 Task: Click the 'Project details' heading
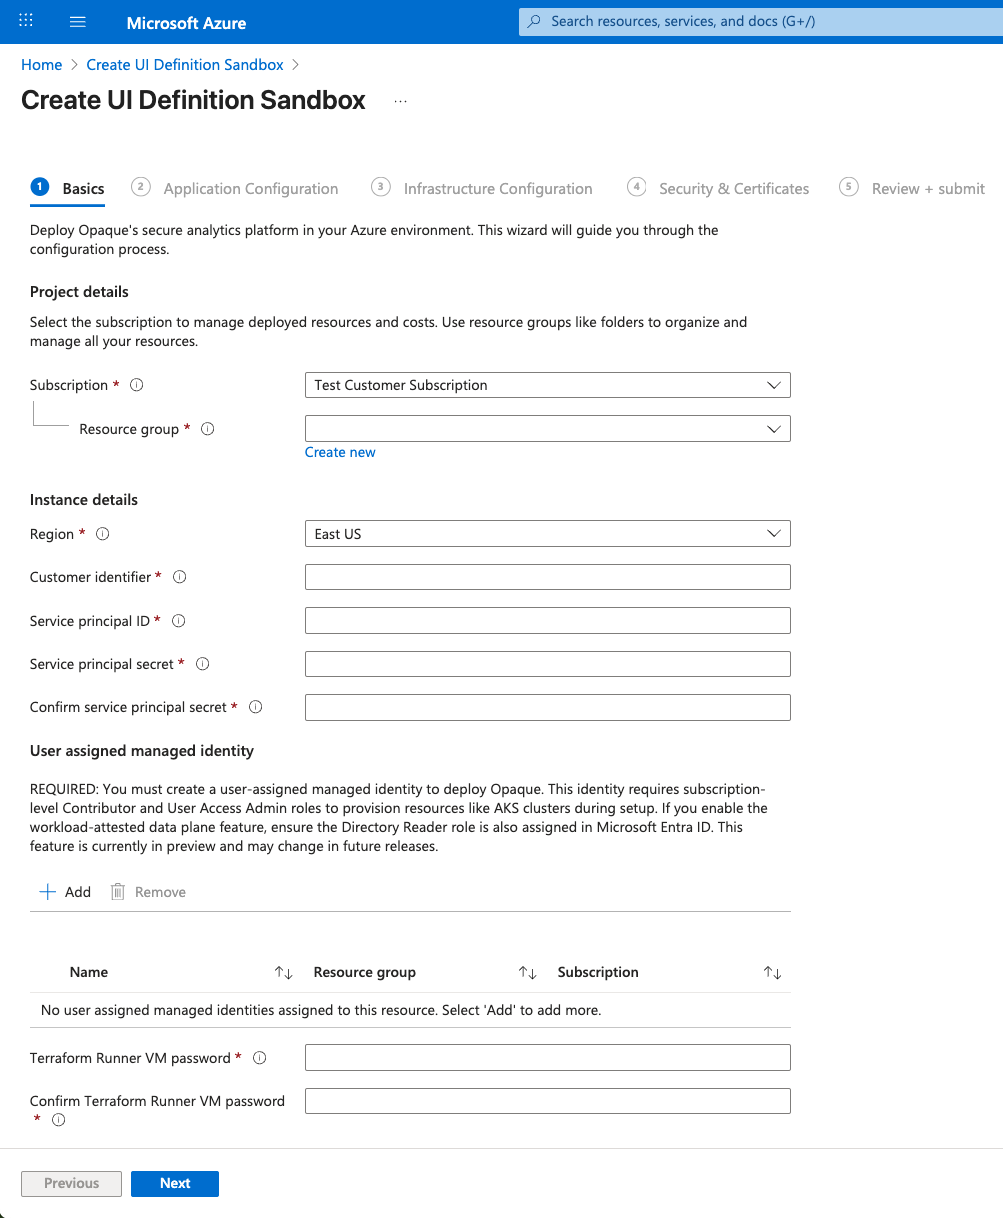[x=79, y=292]
